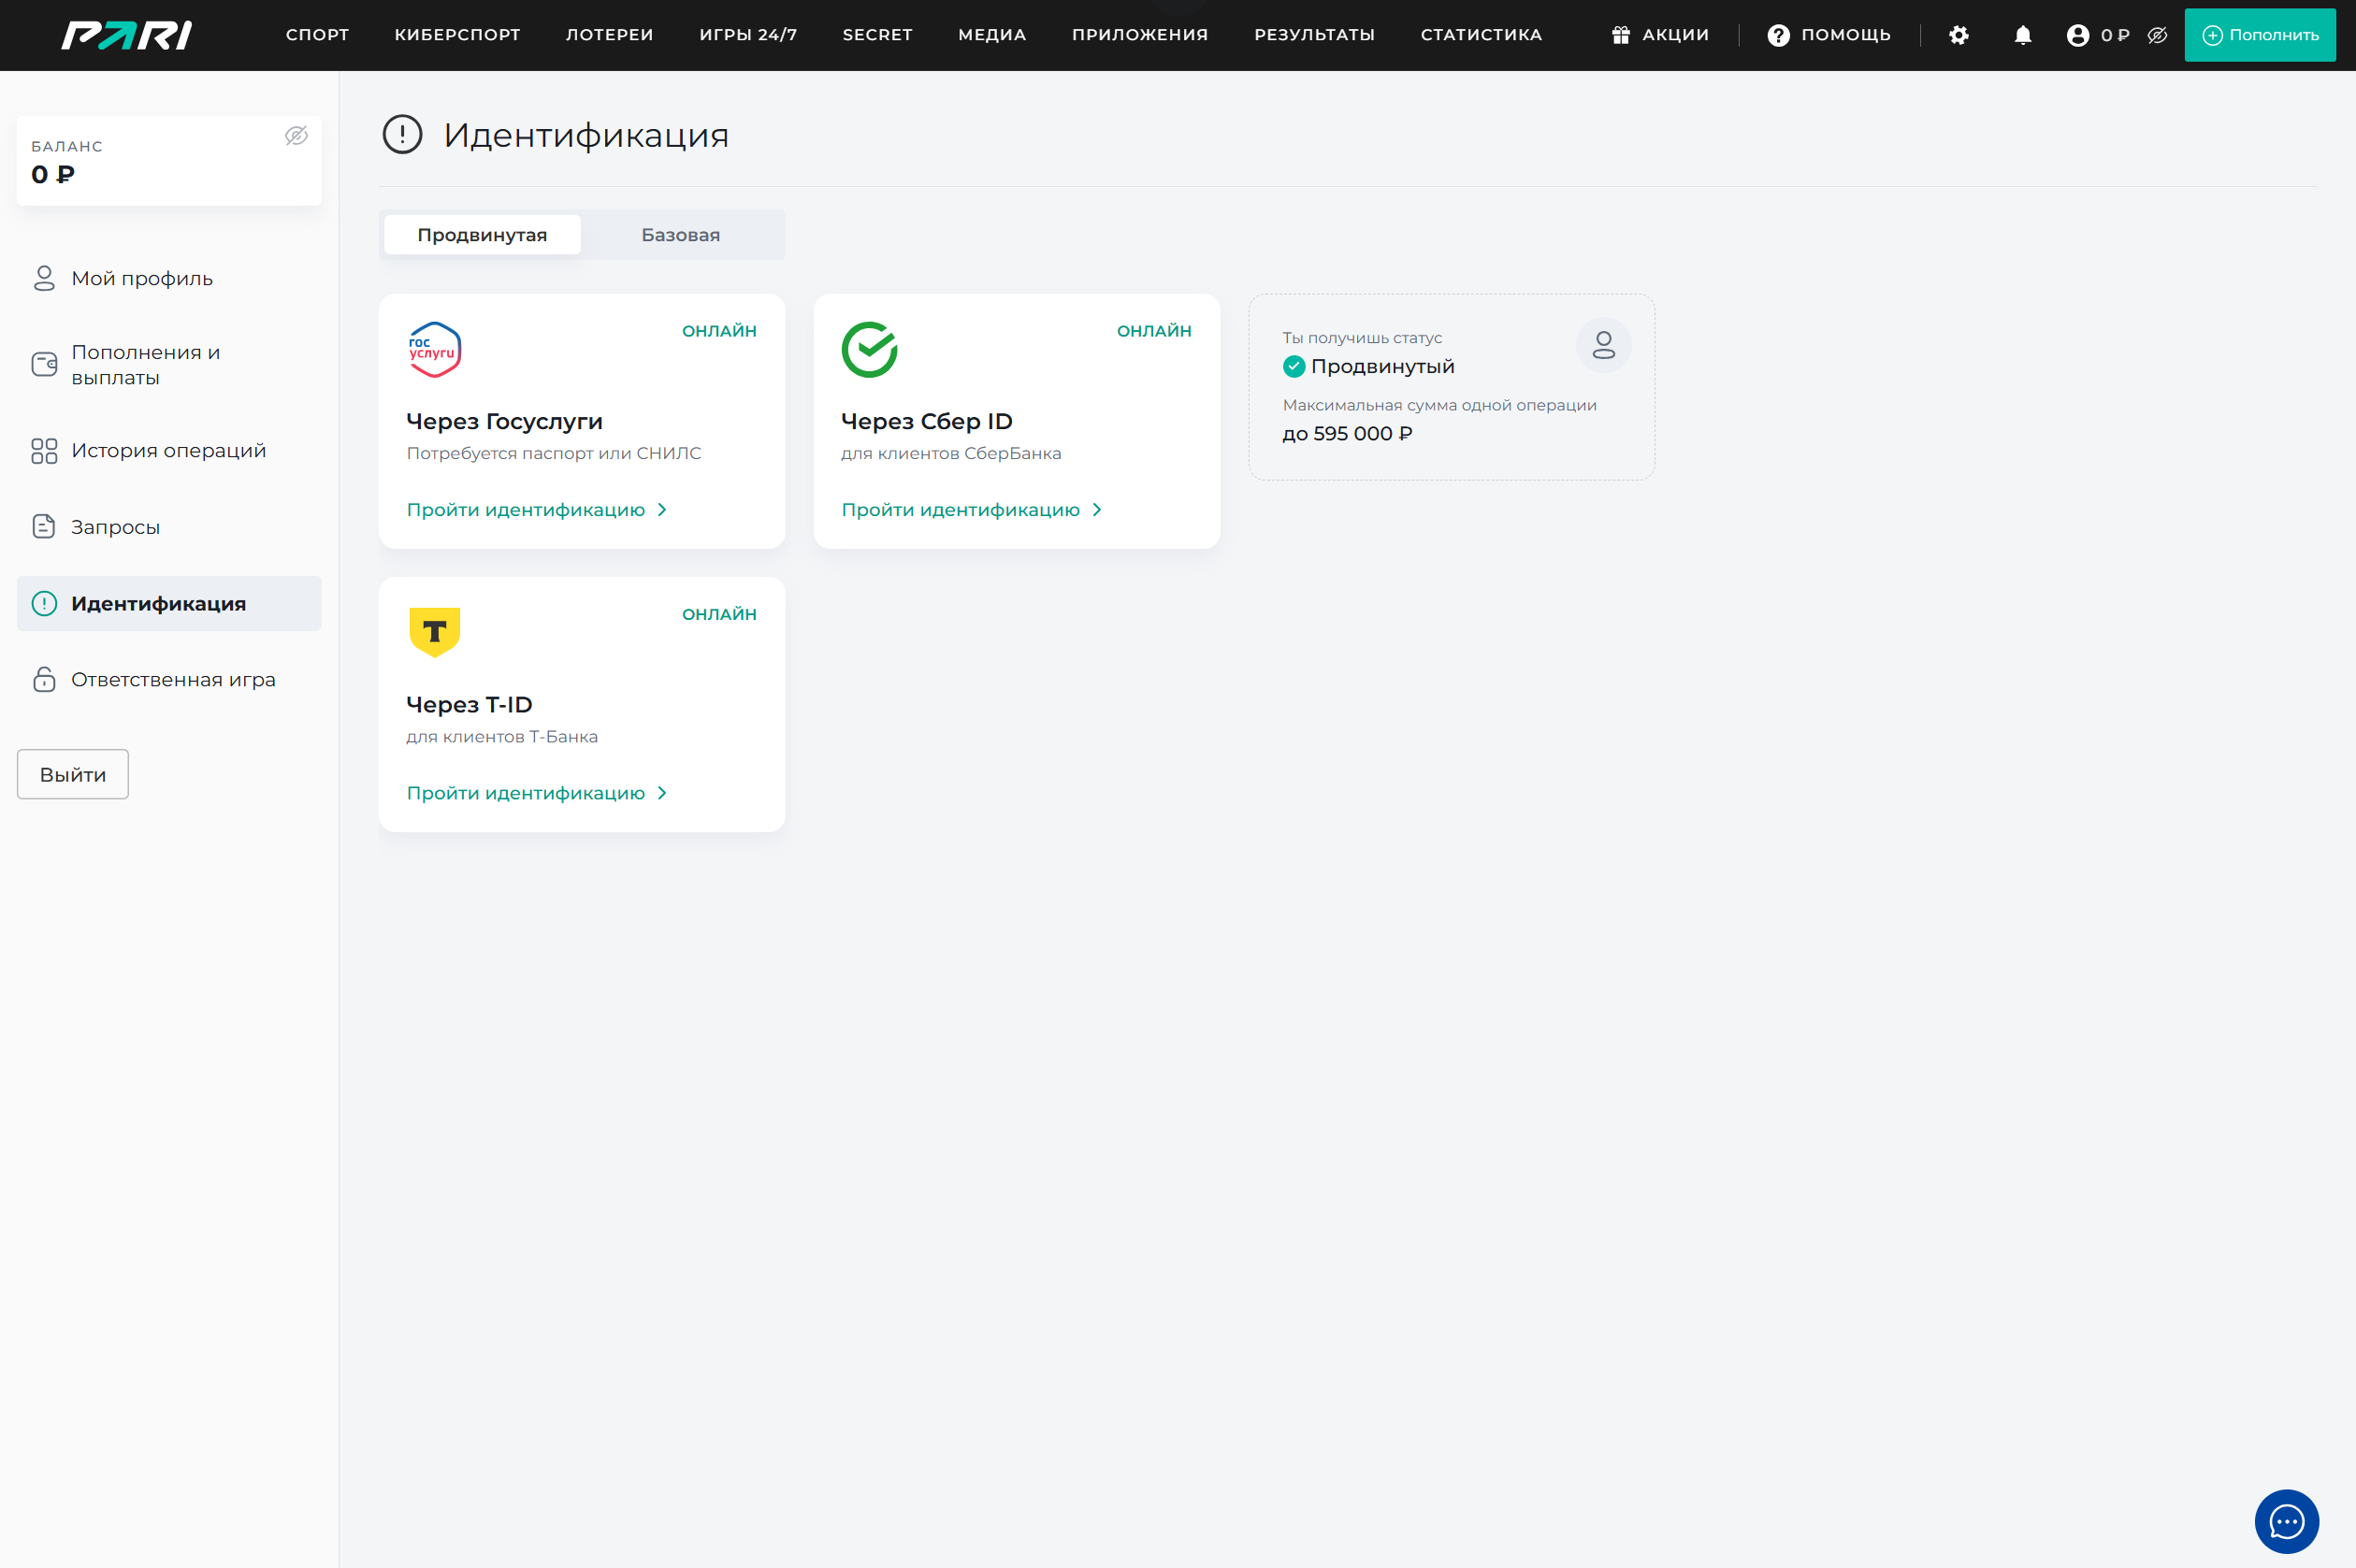This screenshot has height=1568, width=2356.
Task: Open the Лотереи menu
Action: [609, 35]
